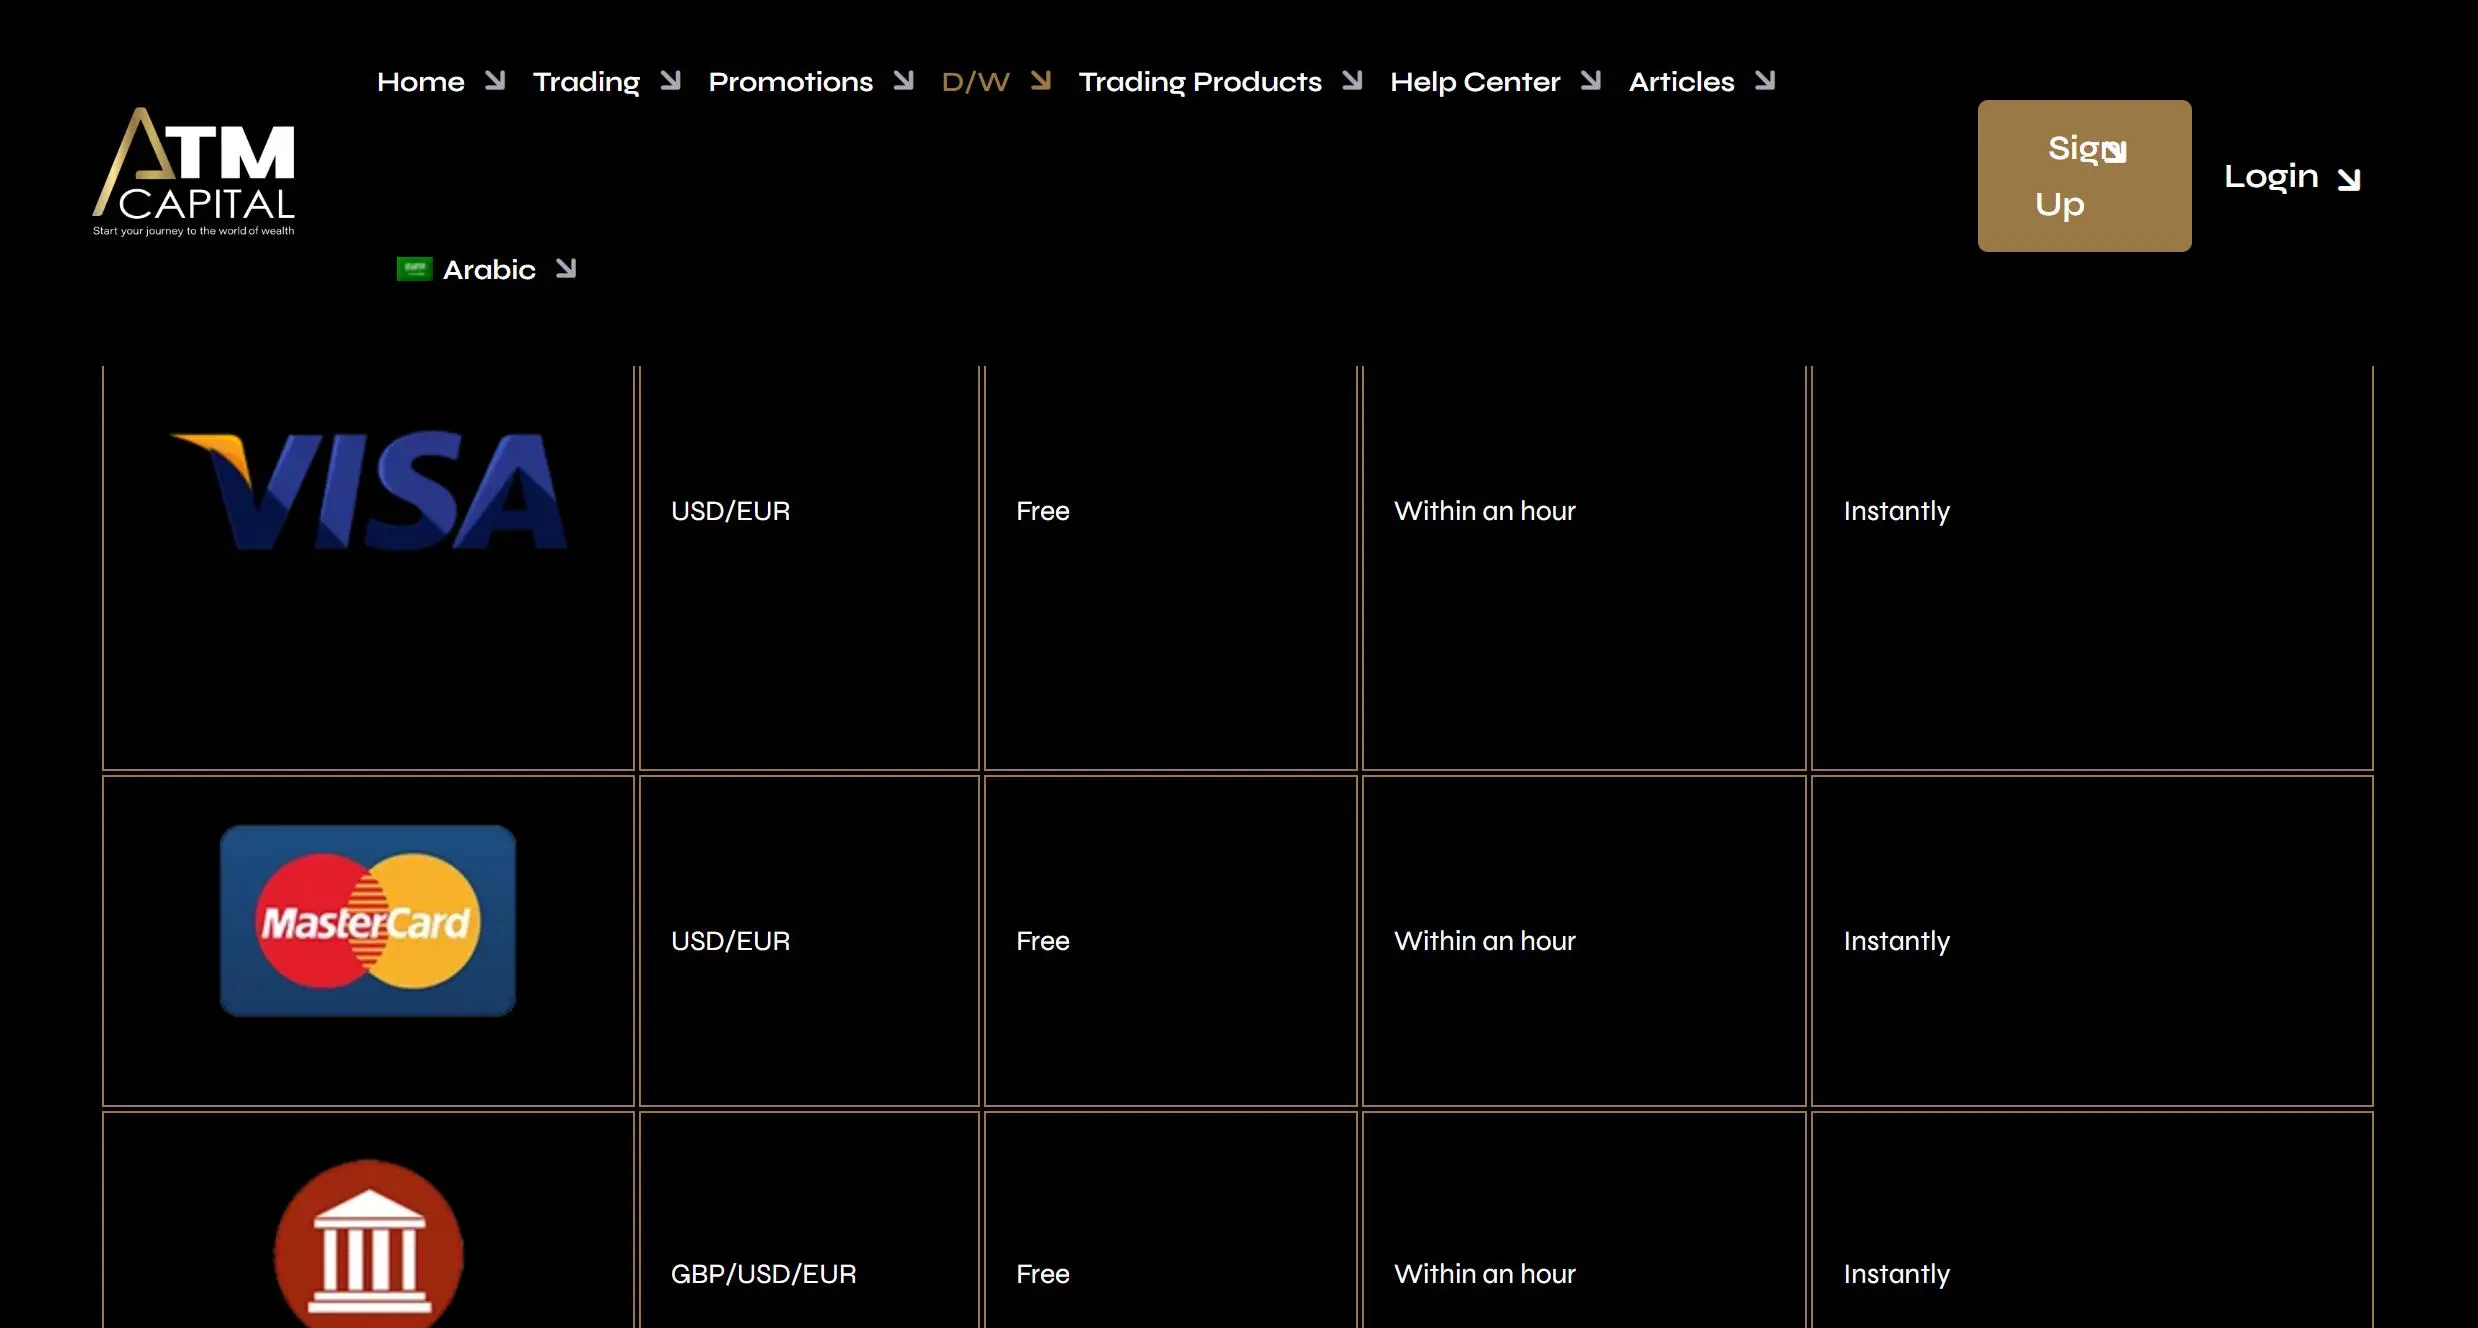Screen dimensions: 2478x1328
Task: Click Within an hour in VISA row
Action: 1485,511
